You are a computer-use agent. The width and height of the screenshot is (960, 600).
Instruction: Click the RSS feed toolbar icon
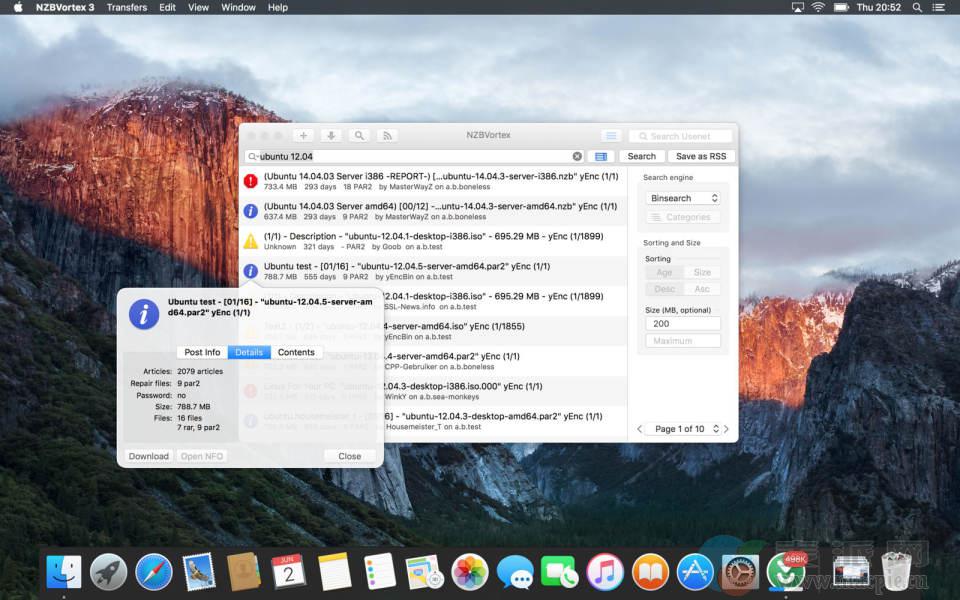pos(387,136)
